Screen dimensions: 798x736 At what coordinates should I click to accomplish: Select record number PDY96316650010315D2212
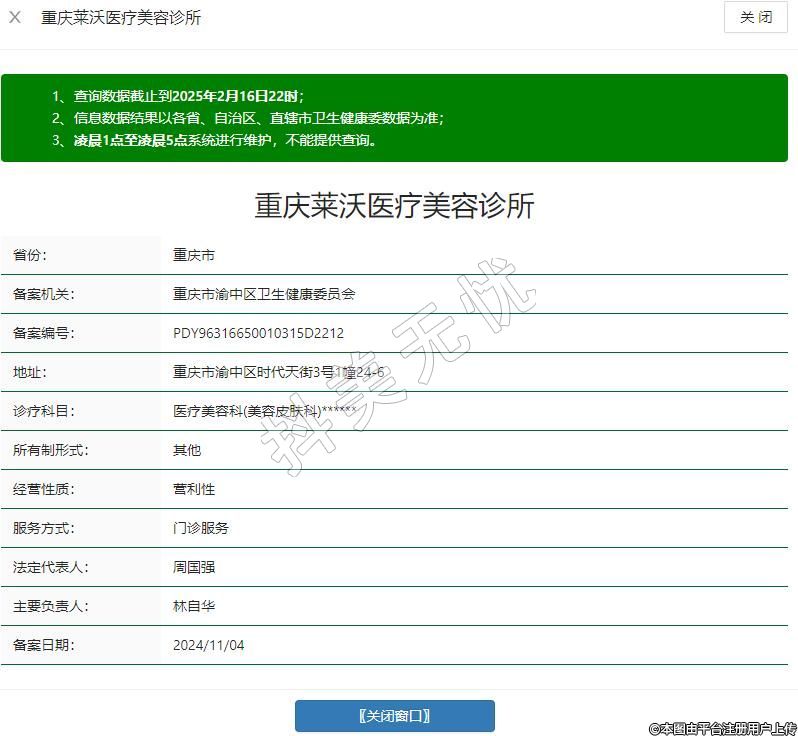pos(258,334)
